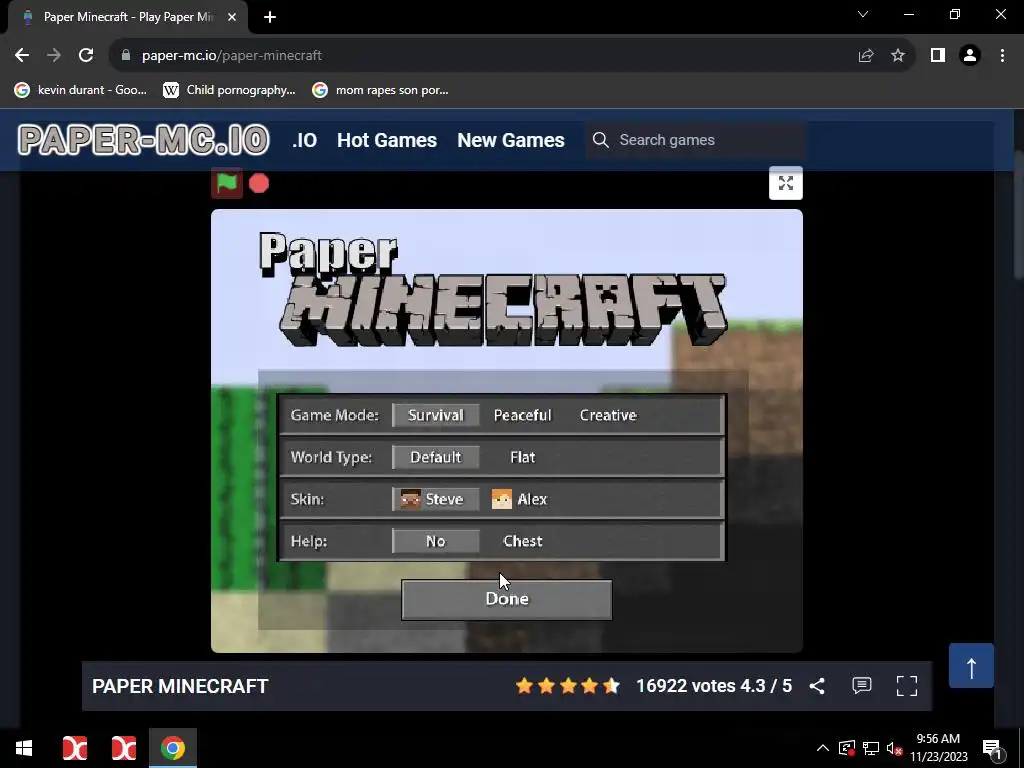Click the fullscreen corners icon in the game bar
This screenshot has width=1024, height=768.
click(x=906, y=686)
